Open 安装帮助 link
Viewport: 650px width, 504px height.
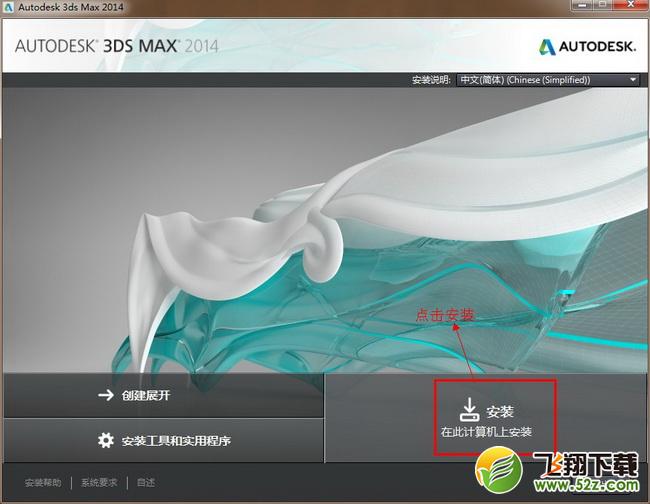click(x=43, y=482)
